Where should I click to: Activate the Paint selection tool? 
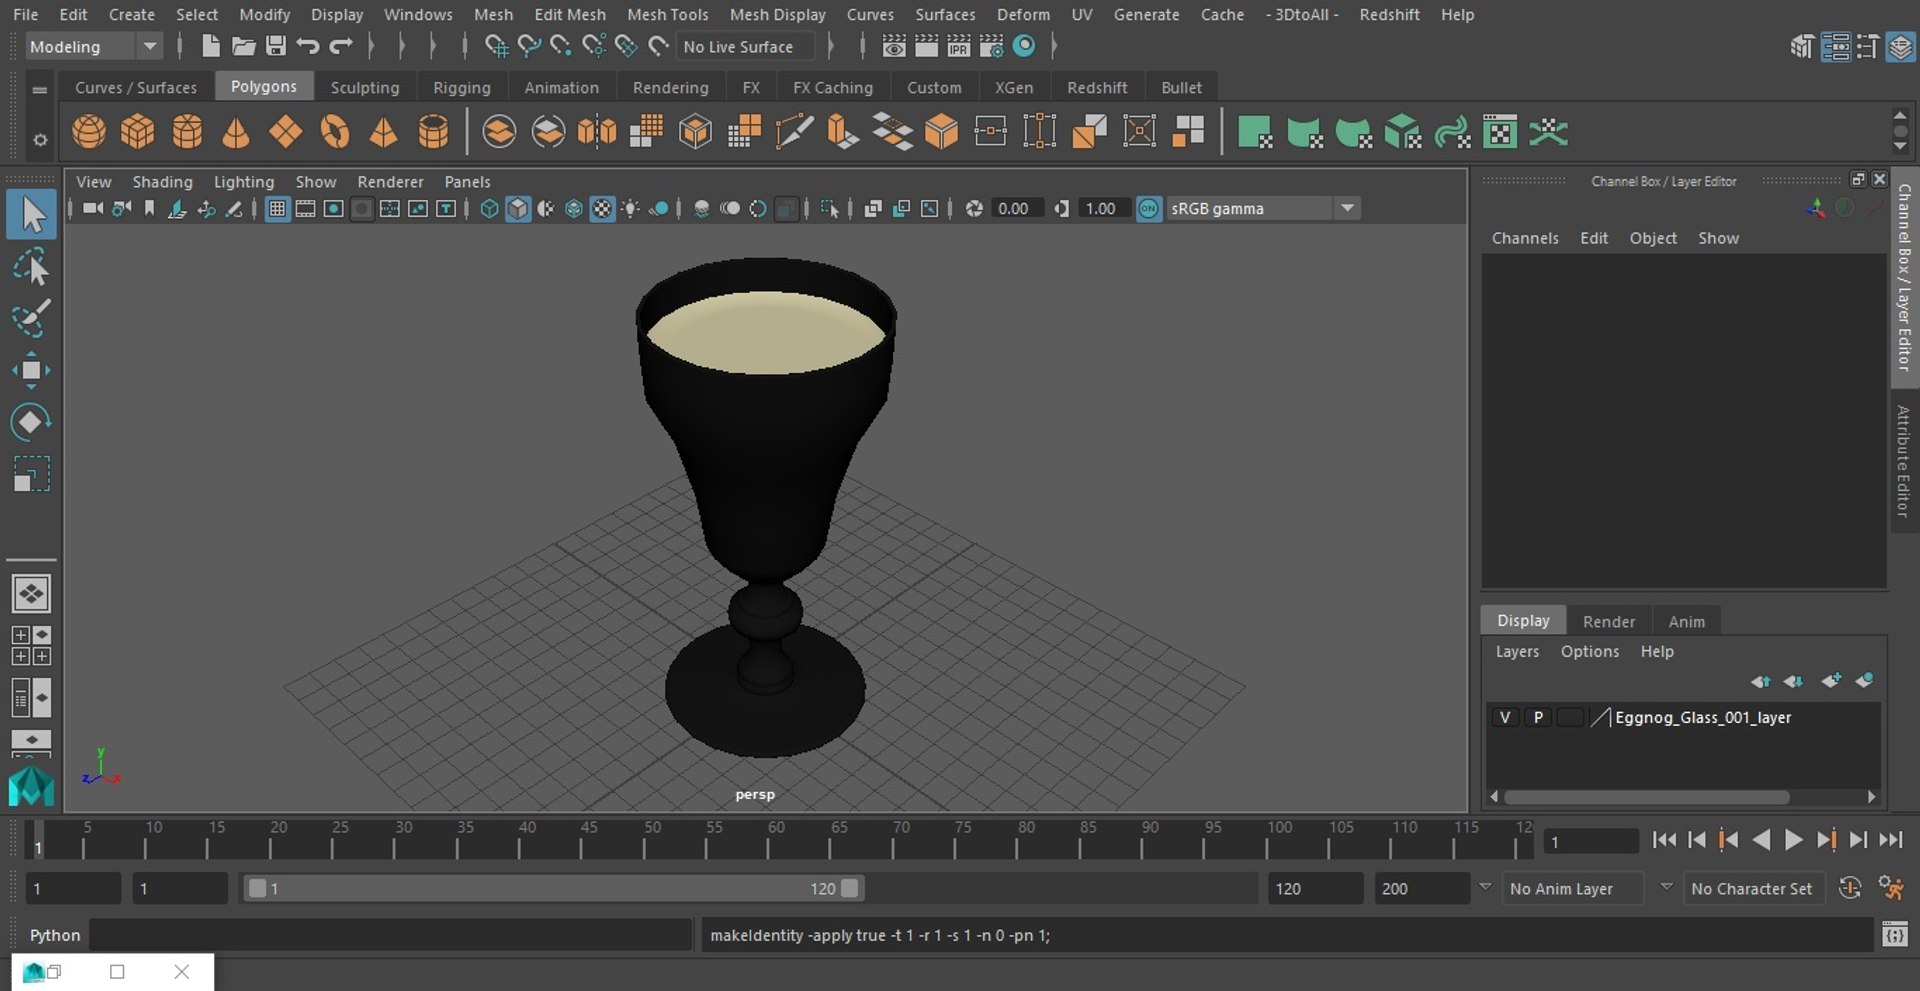click(x=31, y=318)
